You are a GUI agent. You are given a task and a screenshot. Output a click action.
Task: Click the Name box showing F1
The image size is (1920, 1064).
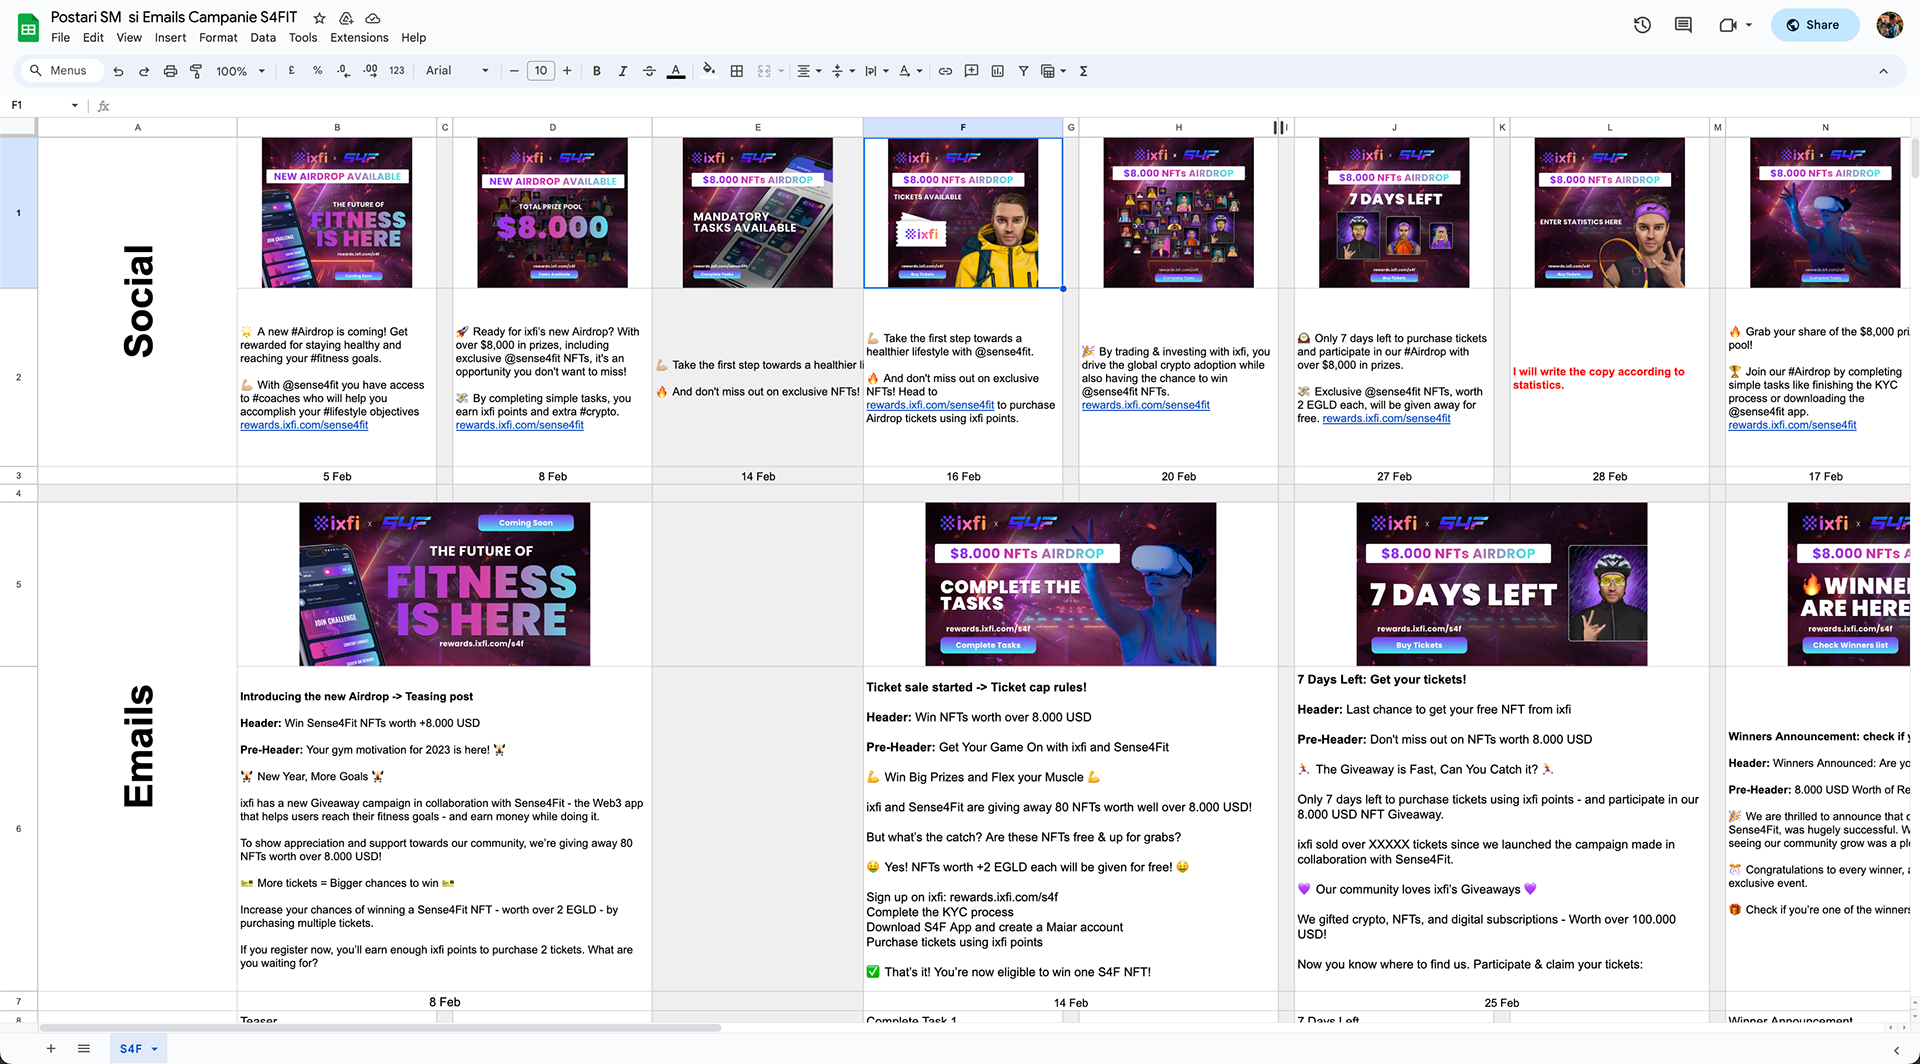[x=45, y=105]
